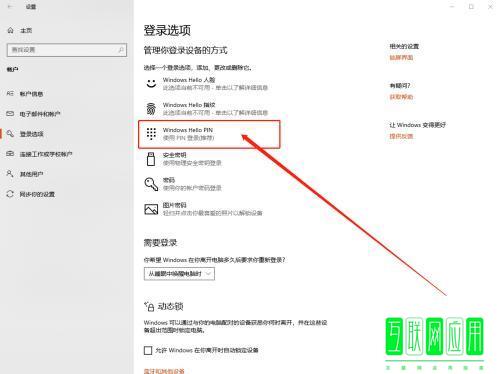This screenshot has width=500, height=374.
Task: Click the search magnifier icon in the settings search box
Action: 121,50
